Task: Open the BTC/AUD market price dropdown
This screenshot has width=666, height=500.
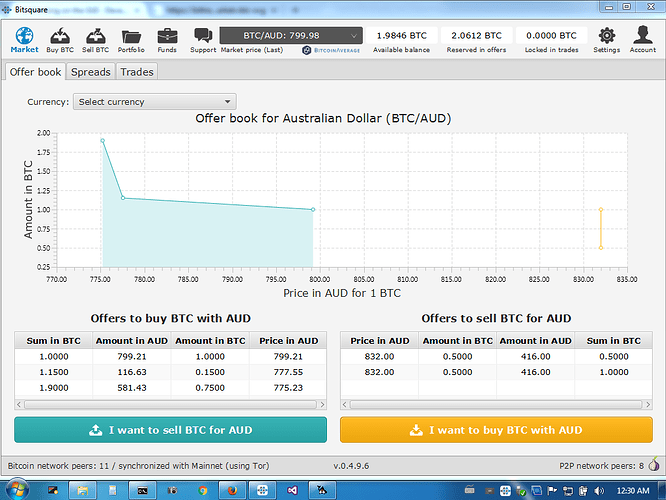Action: tap(291, 36)
